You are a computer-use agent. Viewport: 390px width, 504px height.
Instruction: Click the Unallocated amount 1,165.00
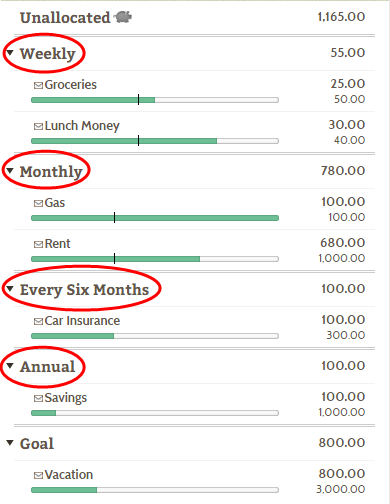click(x=341, y=17)
